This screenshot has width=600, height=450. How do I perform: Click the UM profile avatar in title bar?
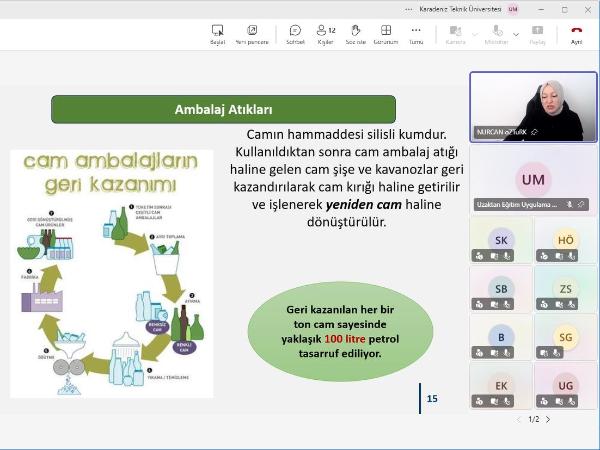[x=513, y=9]
